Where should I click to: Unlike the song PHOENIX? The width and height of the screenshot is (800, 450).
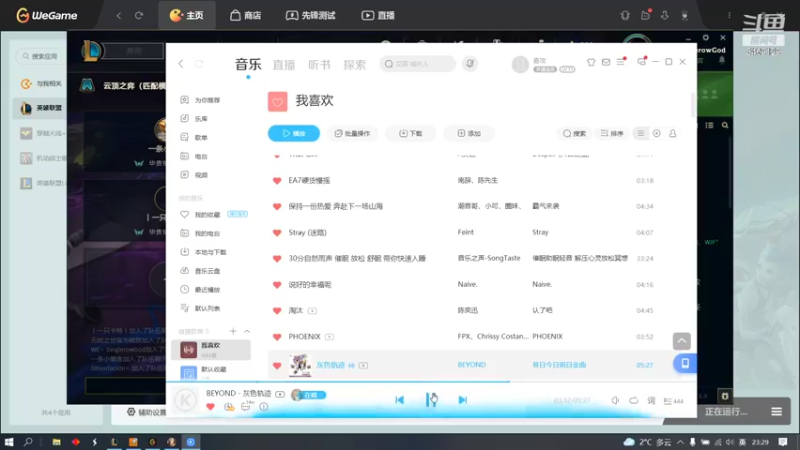click(x=277, y=337)
